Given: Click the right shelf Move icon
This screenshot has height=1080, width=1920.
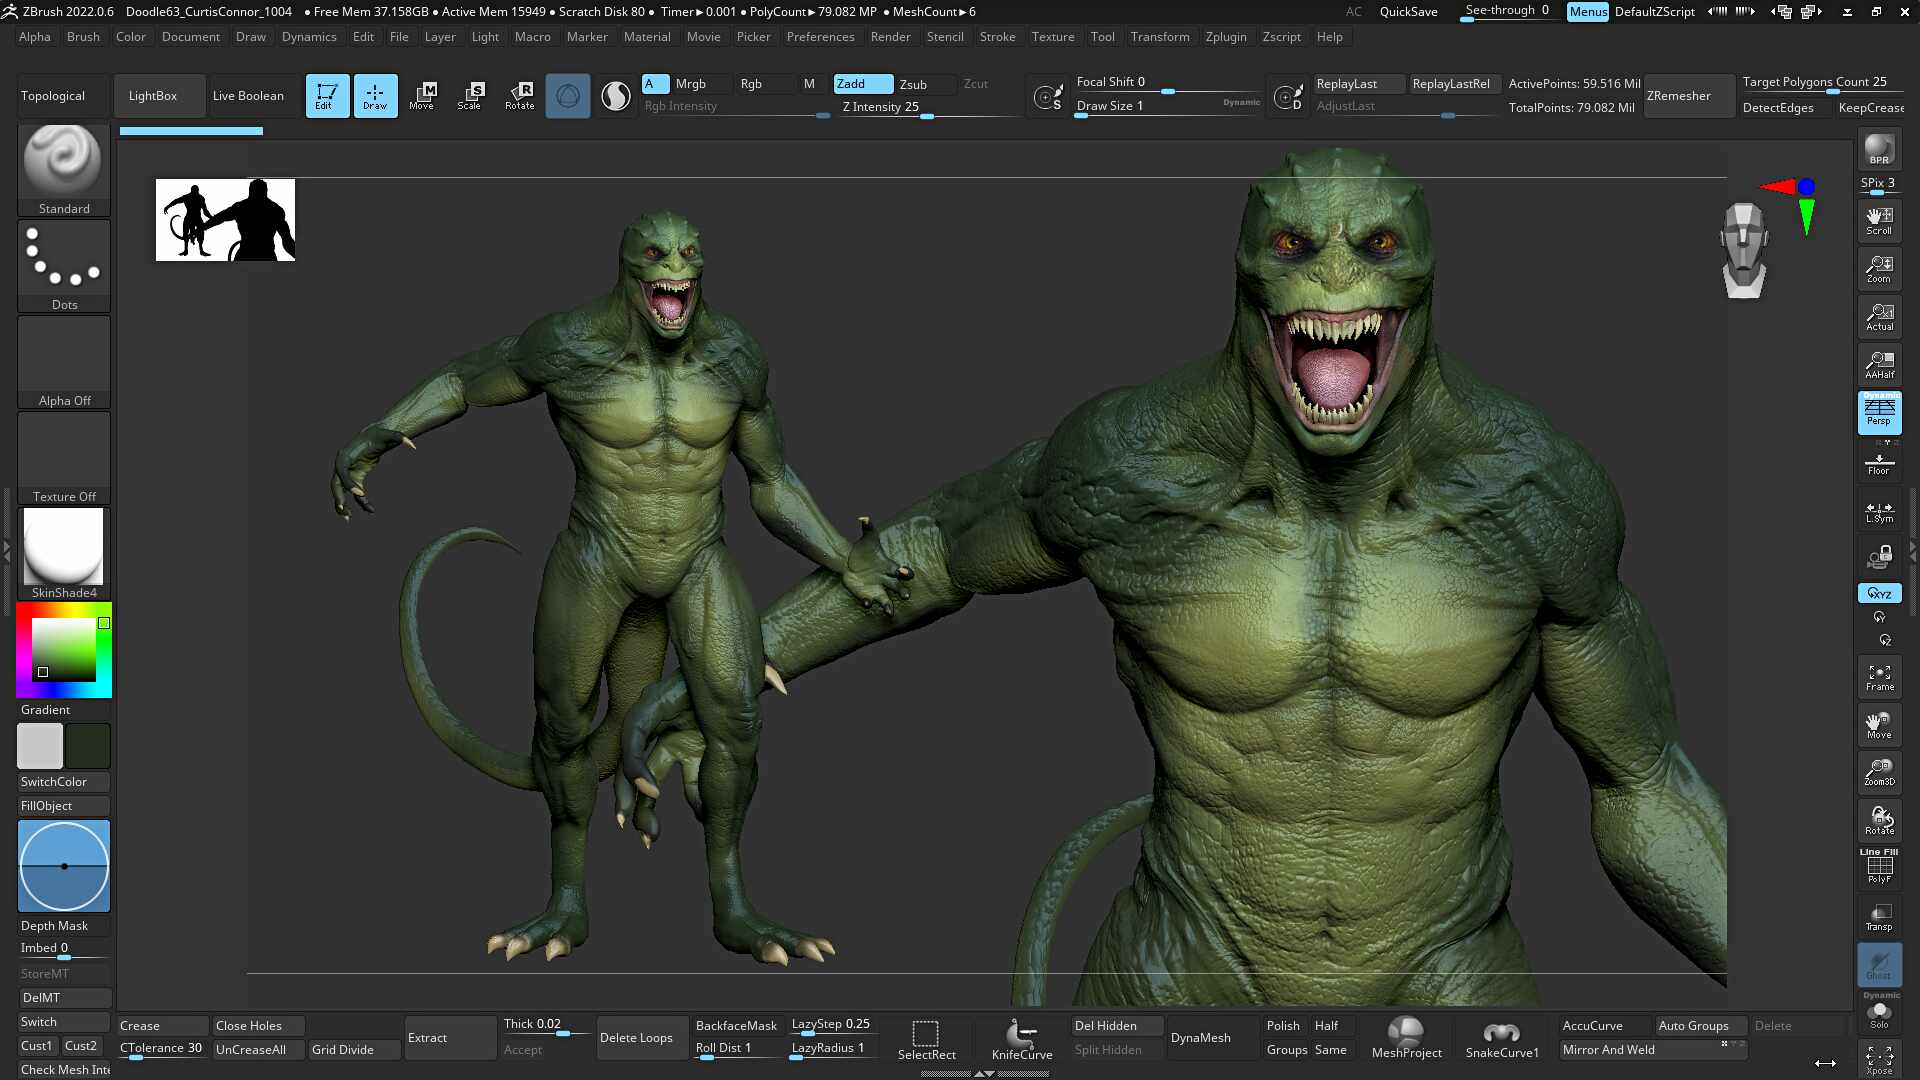Looking at the screenshot, I should tap(1879, 725).
